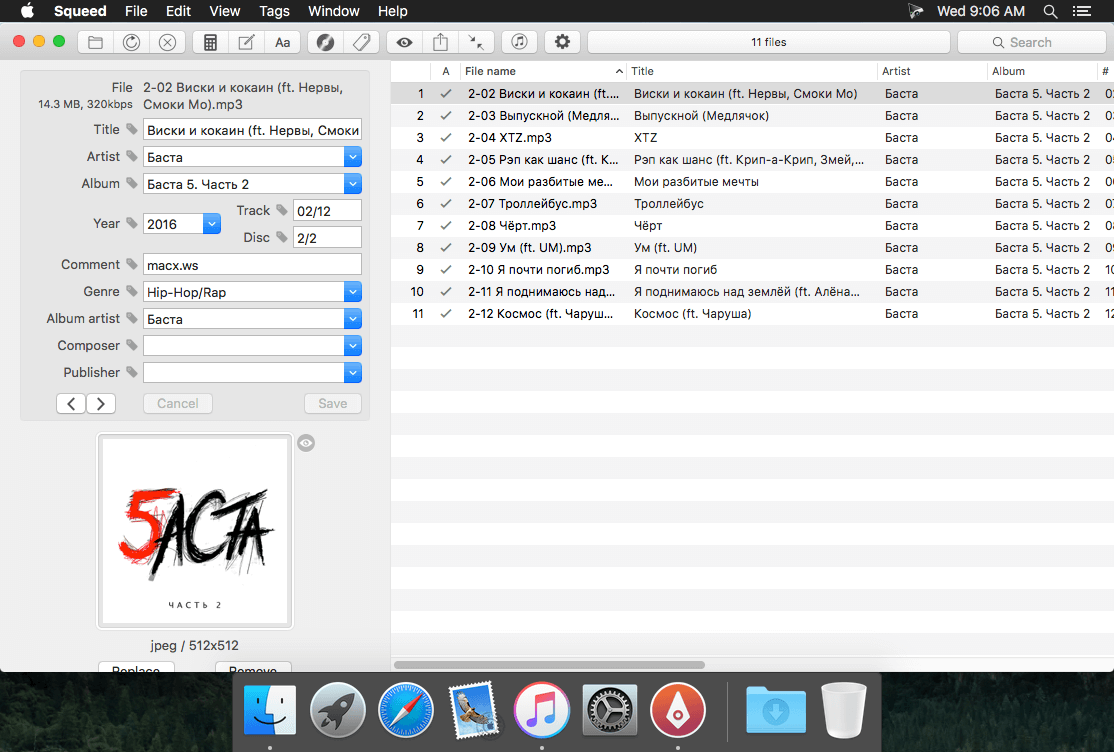Click the eye toolbar icon

(404, 43)
